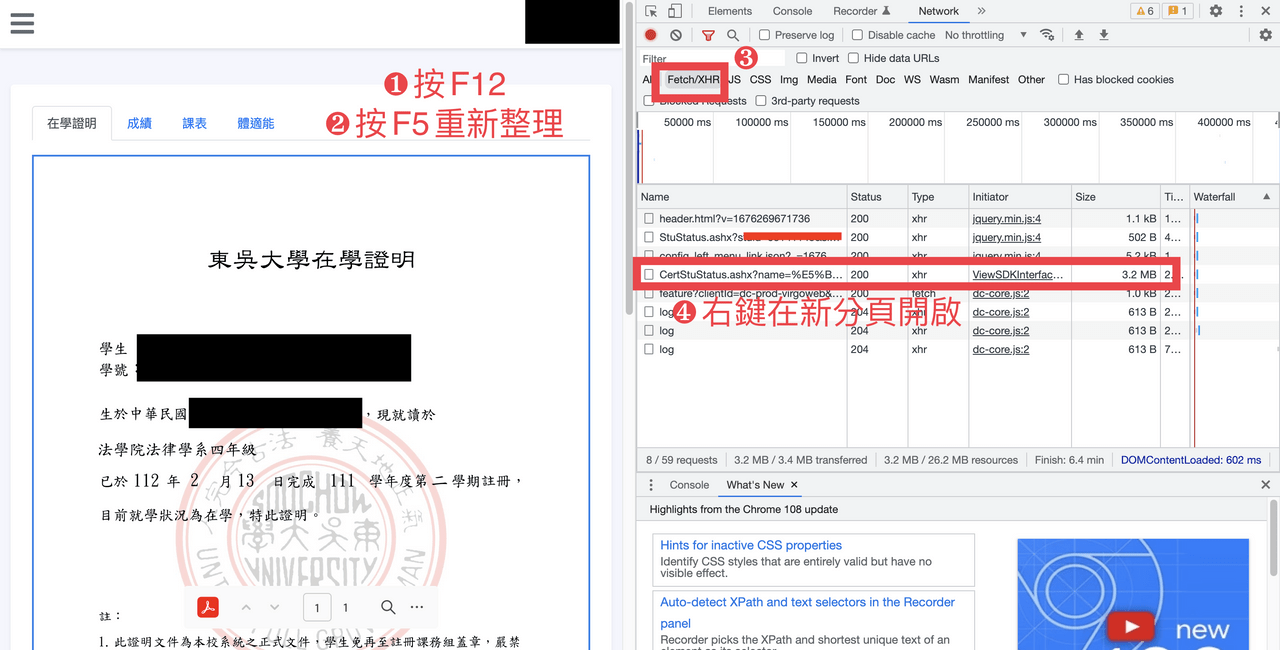Select the 在學證明 tab
This screenshot has height=650, width=1280.
pyautogui.click(x=72, y=123)
